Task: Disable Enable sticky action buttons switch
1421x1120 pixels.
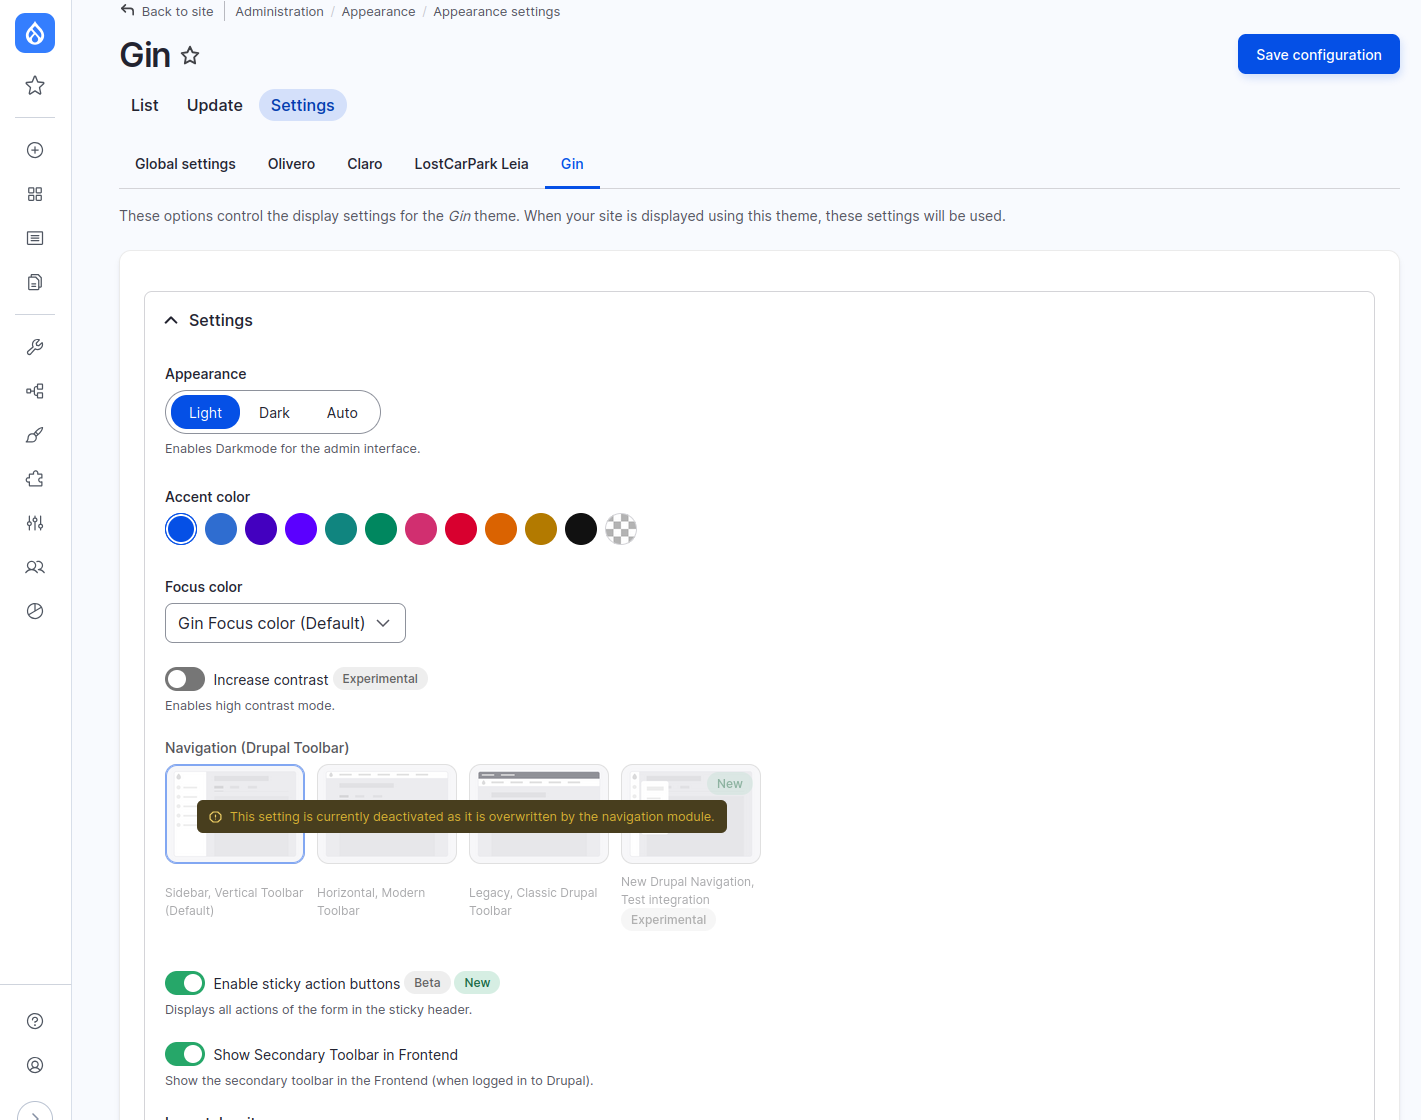Action: (185, 983)
